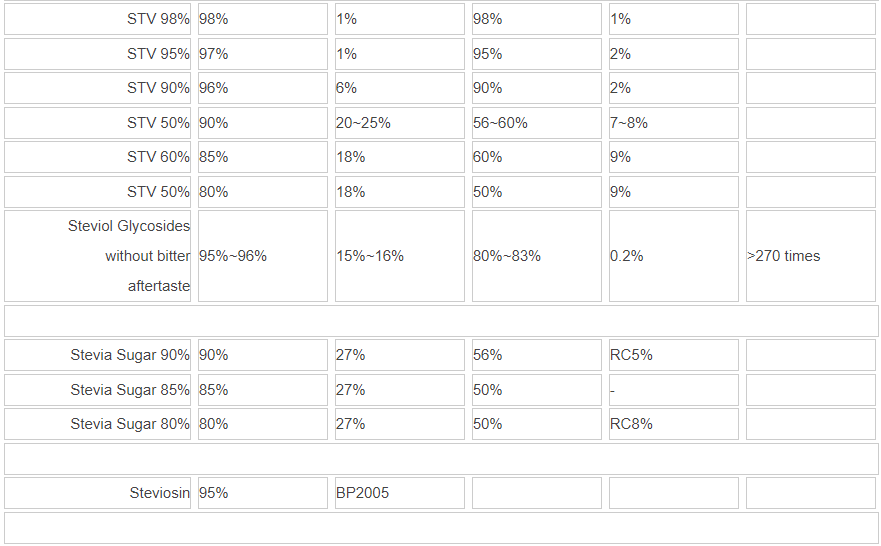Image resolution: width=881 pixels, height=546 pixels.
Task: Click the "Steviol Glycosides without bitter aftertaste" cell
Action: pos(129,256)
